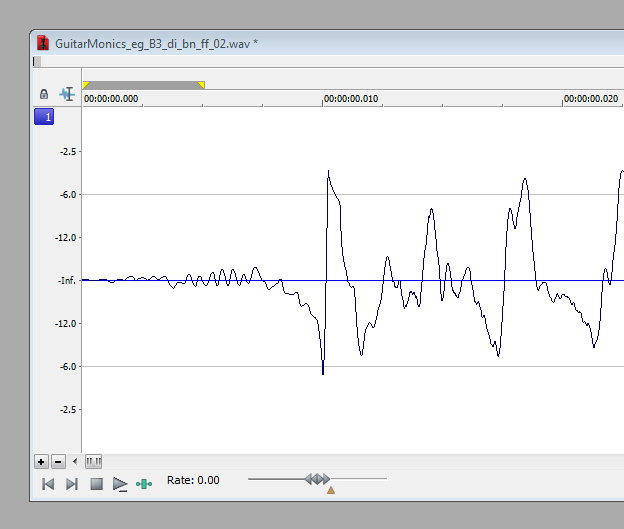Go to start of file

coord(47,484)
